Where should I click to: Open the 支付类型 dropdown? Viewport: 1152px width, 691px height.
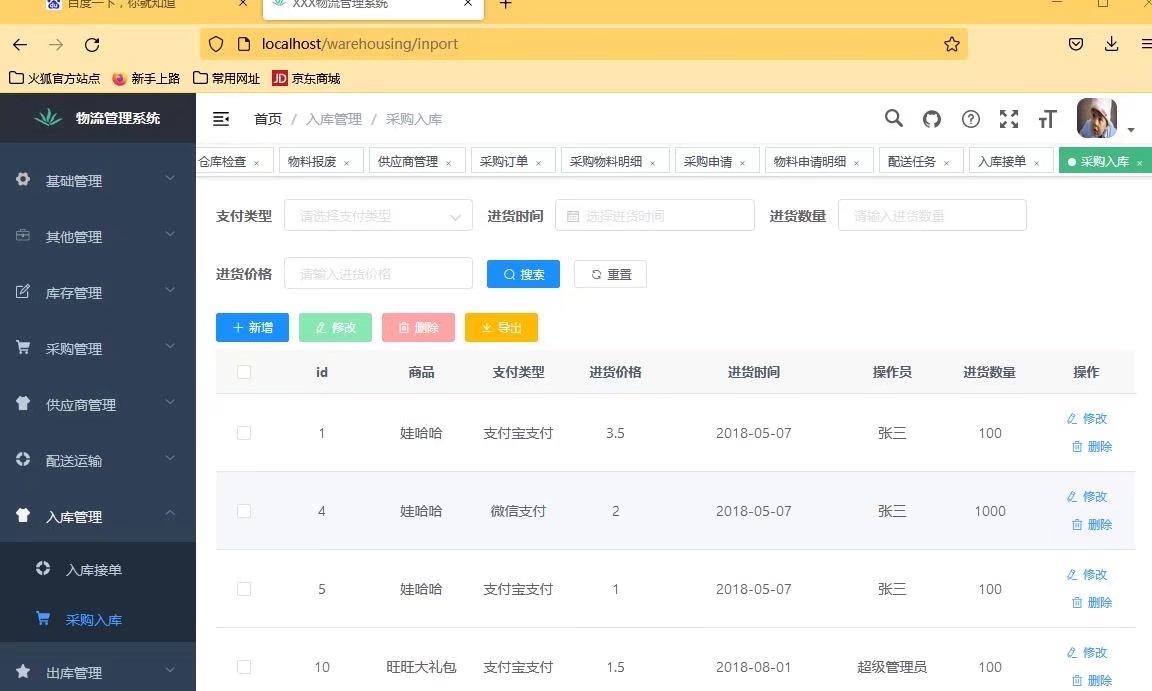378,216
